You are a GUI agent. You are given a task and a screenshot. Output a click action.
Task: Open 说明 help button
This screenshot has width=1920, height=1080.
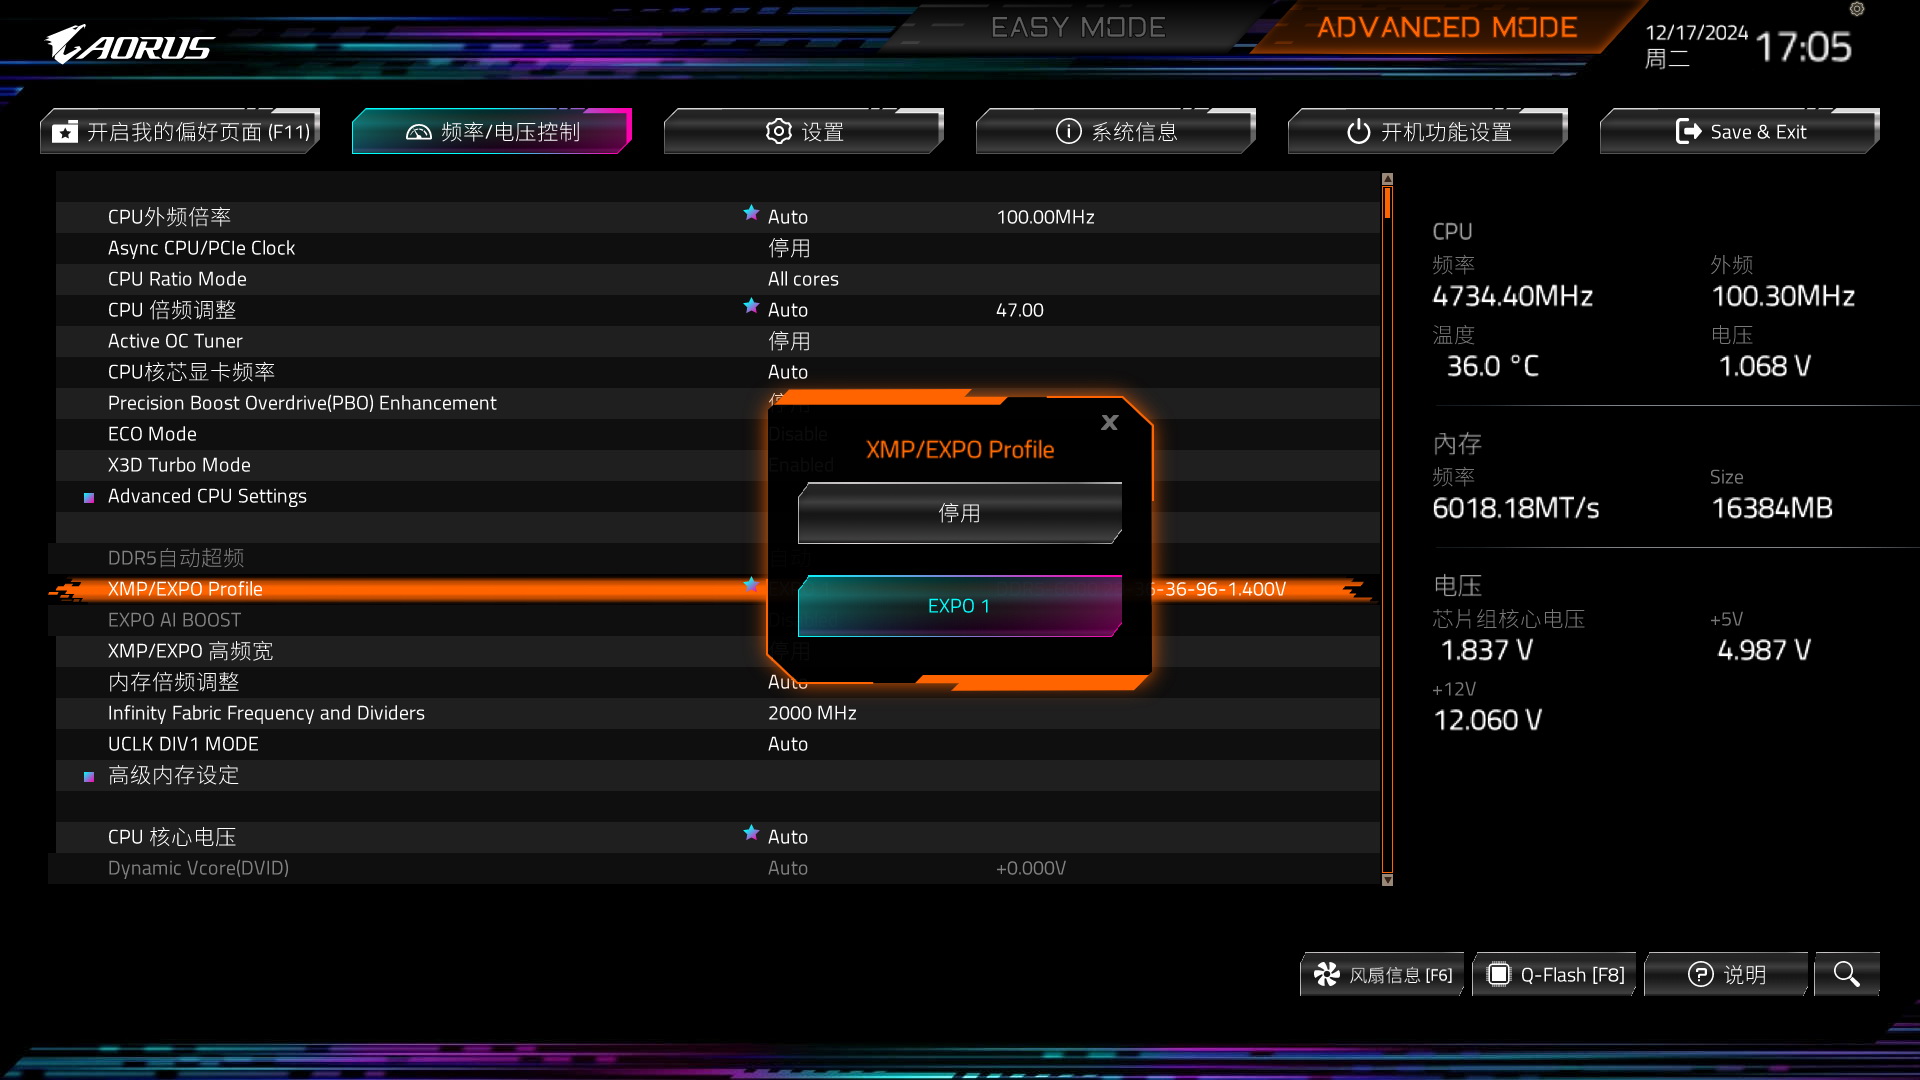pos(1727,974)
